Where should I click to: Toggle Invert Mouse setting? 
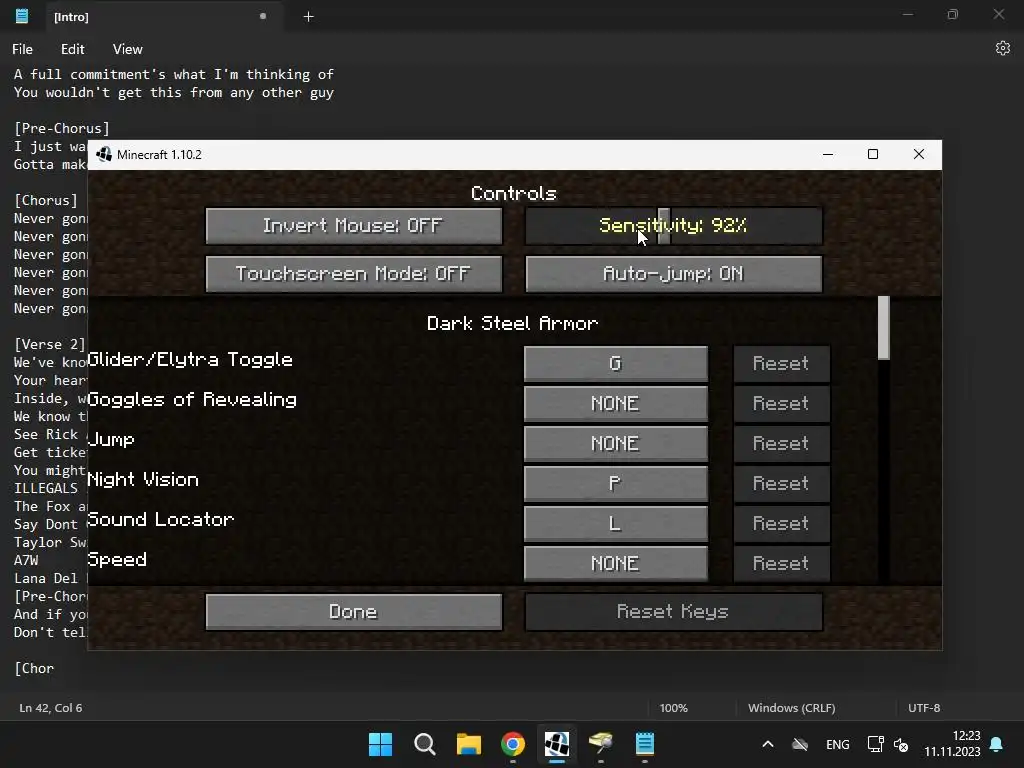[354, 226]
